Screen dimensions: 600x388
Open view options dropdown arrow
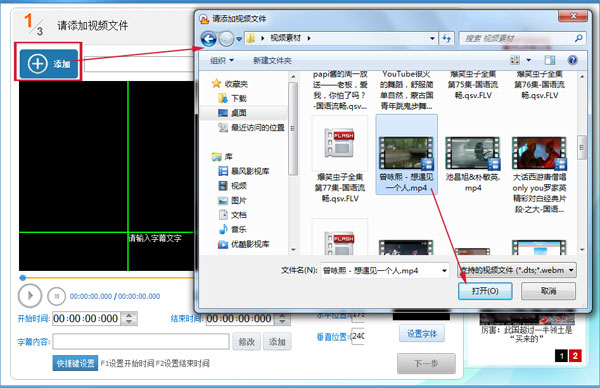(529, 60)
